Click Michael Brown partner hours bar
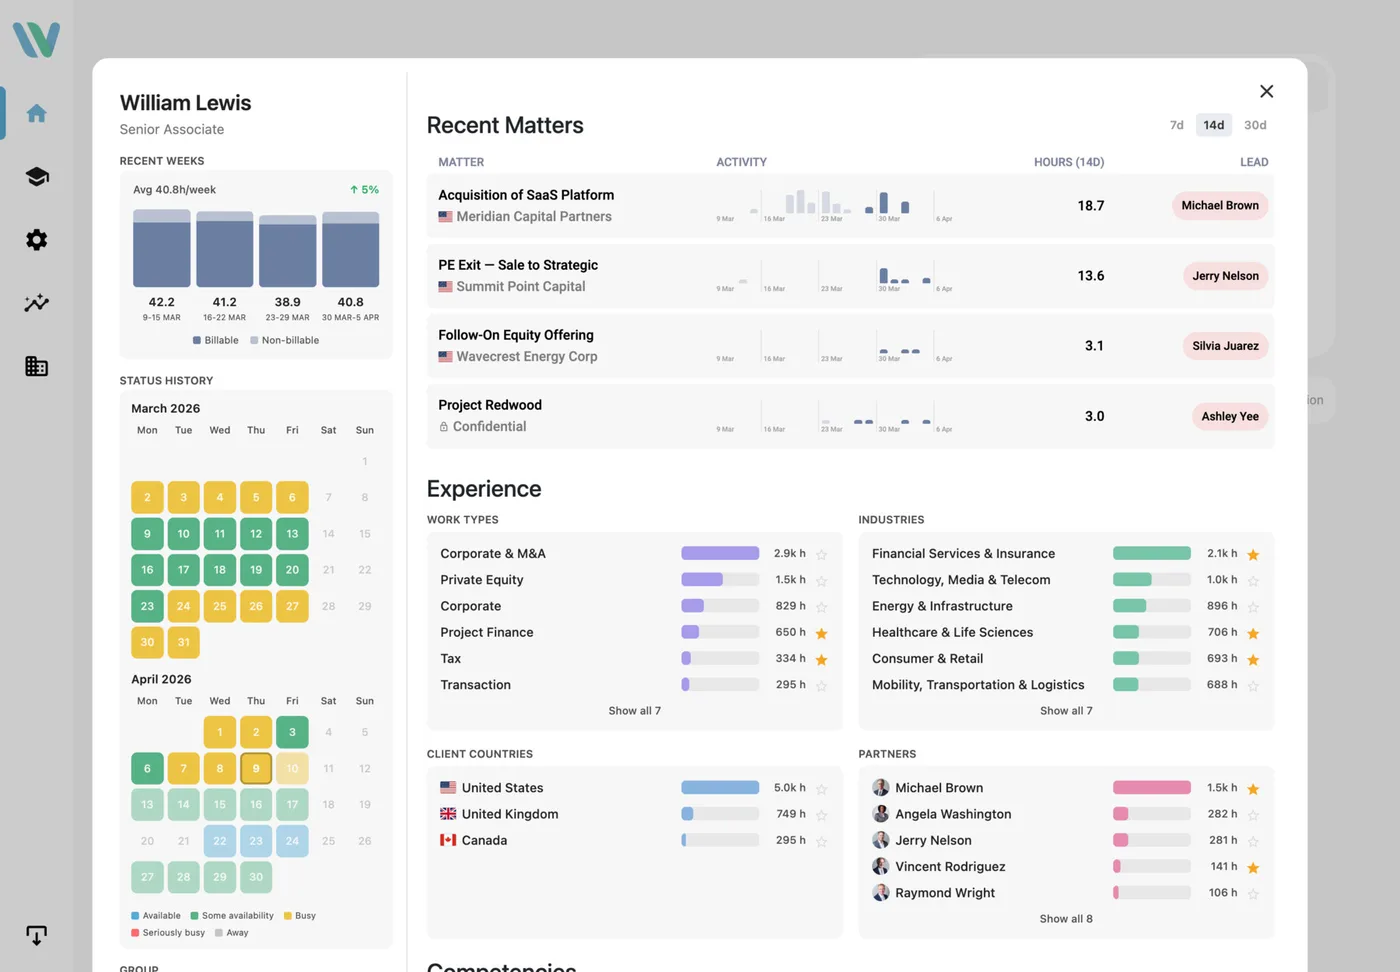The height and width of the screenshot is (972, 1400). click(1152, 787)
